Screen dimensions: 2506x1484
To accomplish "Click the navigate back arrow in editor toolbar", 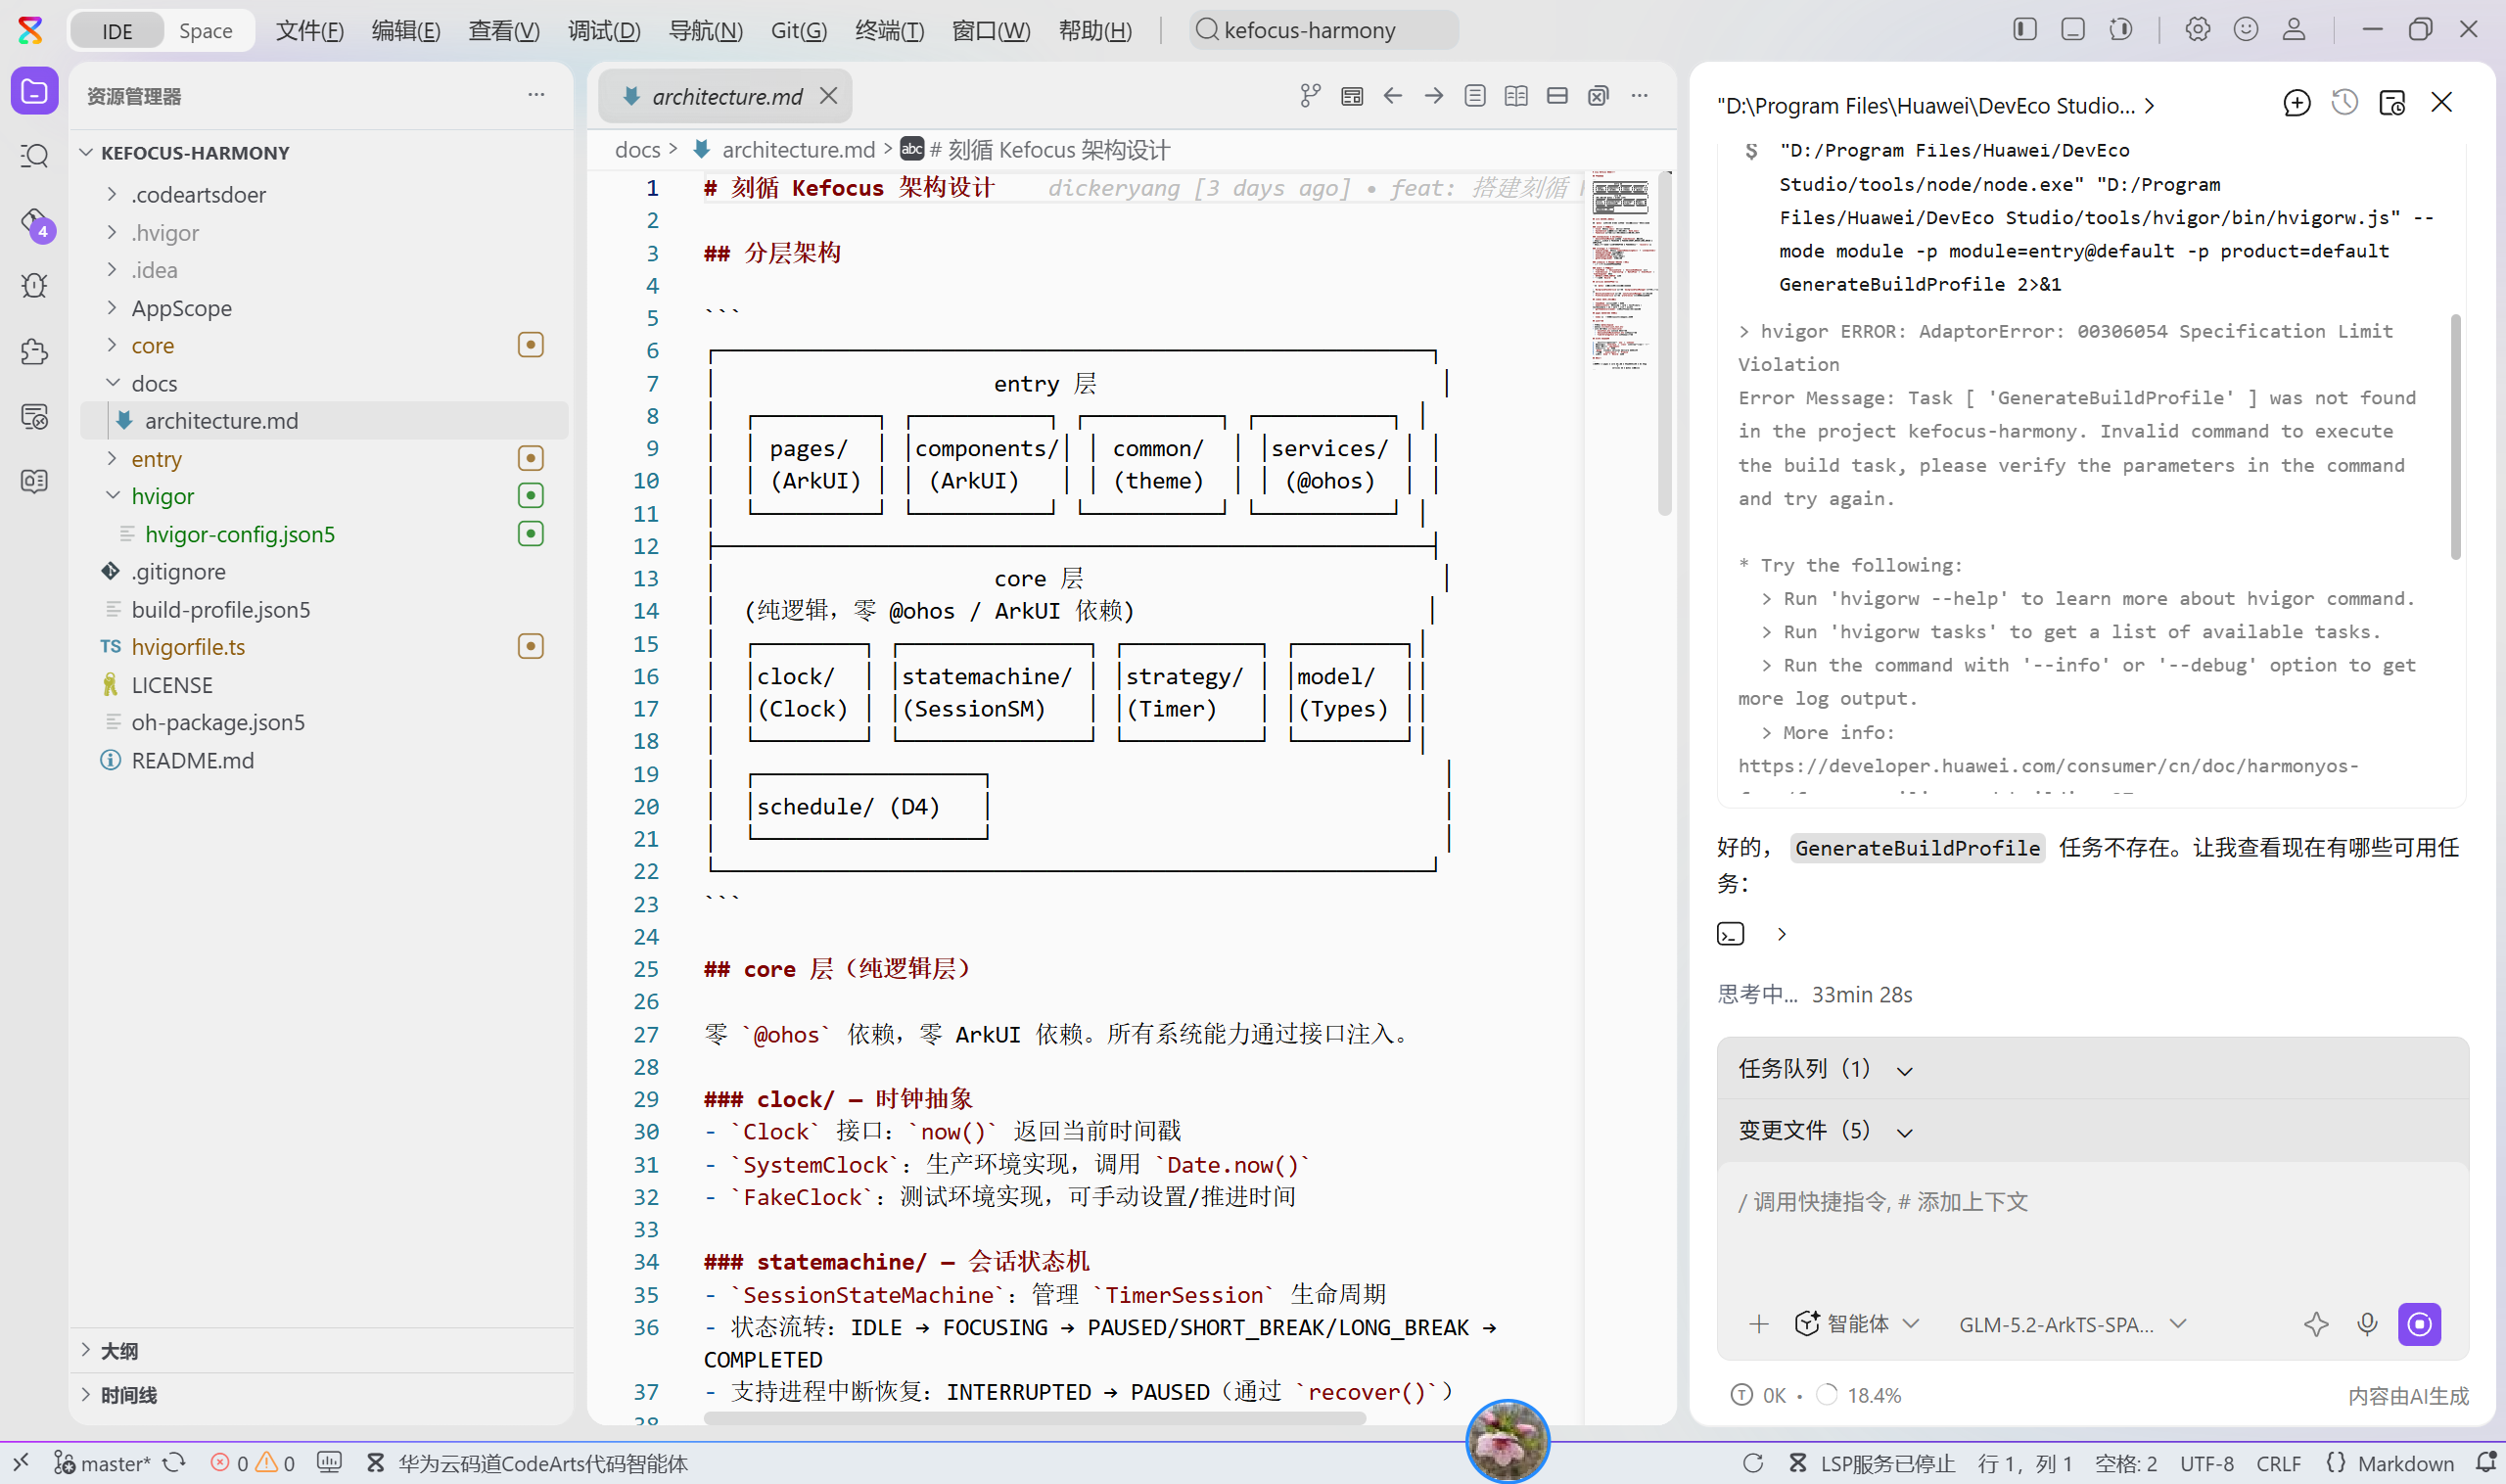I will point(1392,96).
